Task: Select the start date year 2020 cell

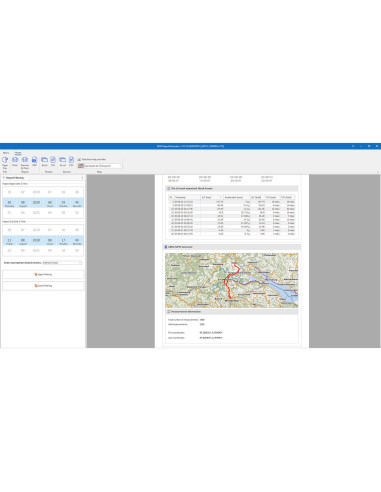Action: (36, 203)
